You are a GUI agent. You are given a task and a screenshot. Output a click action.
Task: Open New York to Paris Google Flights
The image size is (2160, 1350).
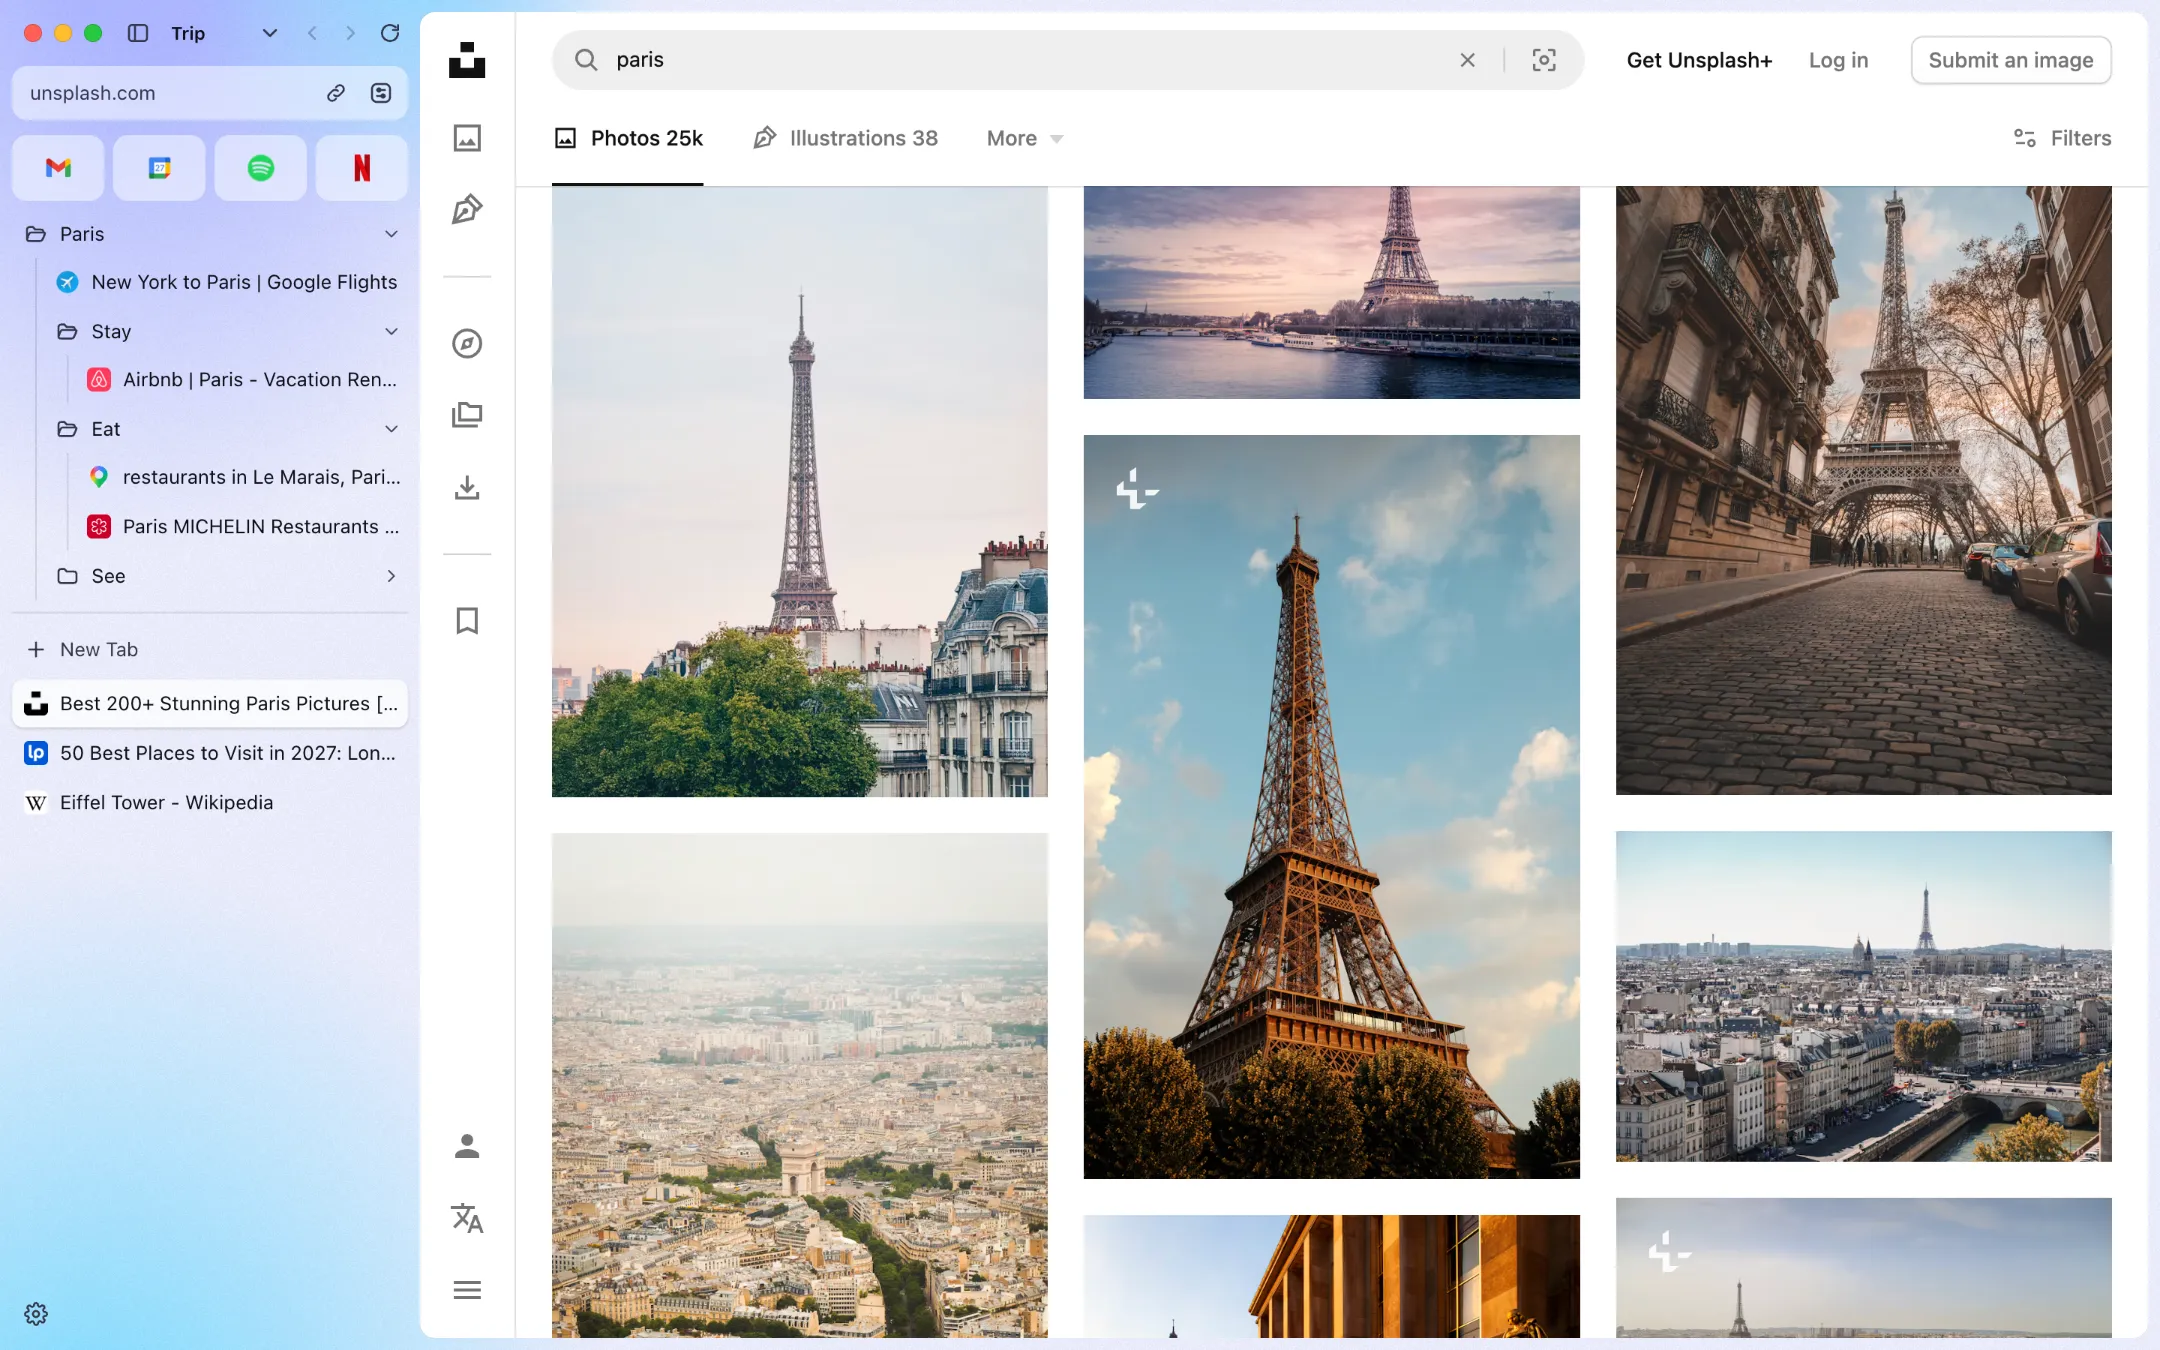[226, 282]
